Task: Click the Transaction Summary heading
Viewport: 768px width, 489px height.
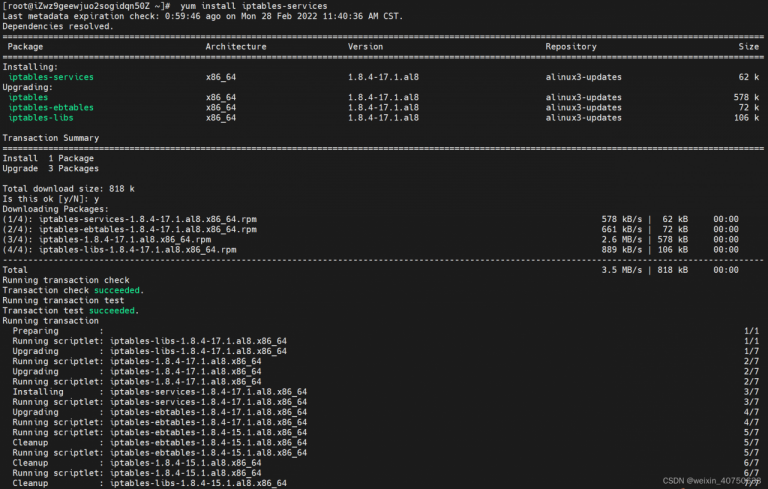Action: click(x=50, y=137)
